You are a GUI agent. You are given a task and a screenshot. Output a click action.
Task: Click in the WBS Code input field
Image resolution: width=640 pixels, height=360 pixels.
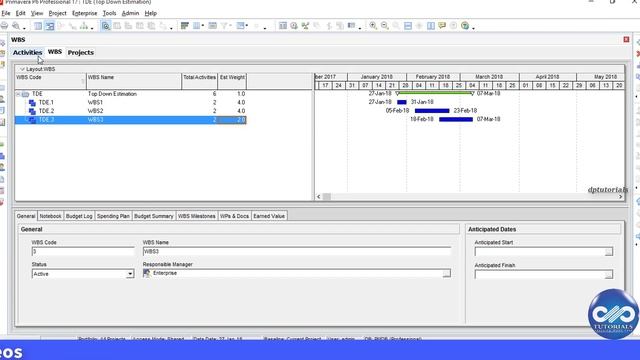(83, 252)
